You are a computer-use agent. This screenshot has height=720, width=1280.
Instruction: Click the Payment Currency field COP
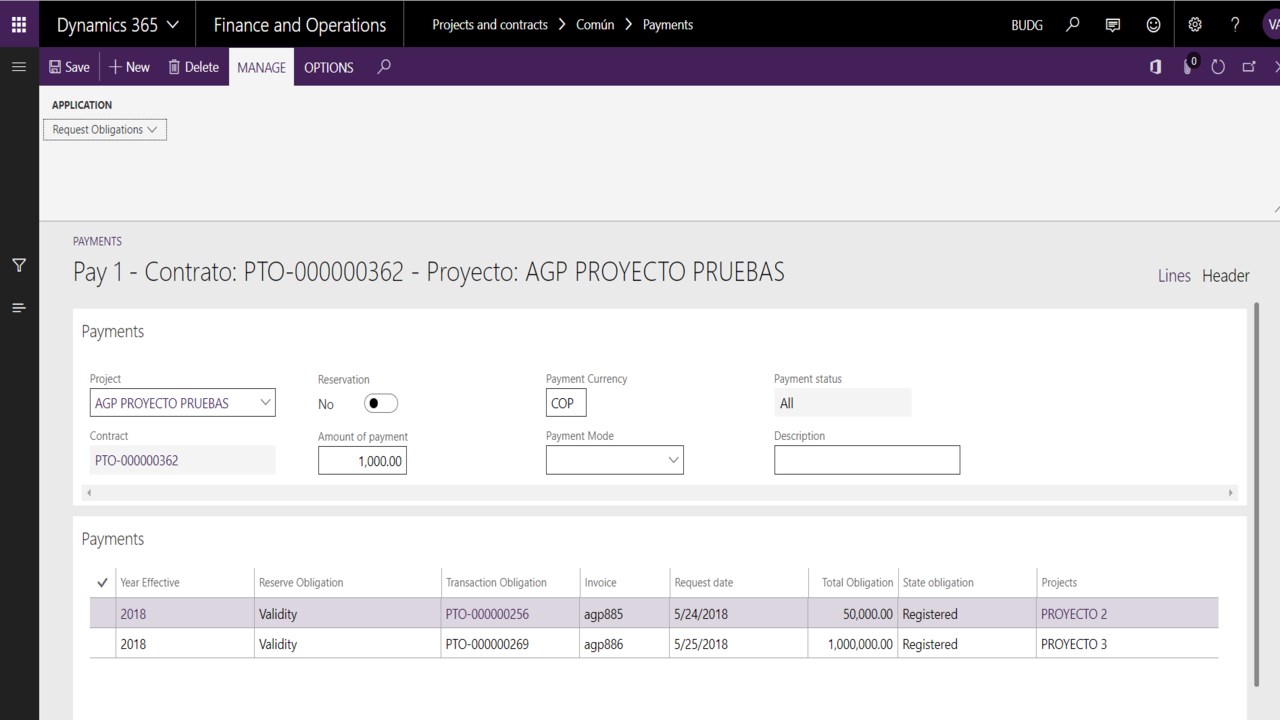tap(566, 403)
